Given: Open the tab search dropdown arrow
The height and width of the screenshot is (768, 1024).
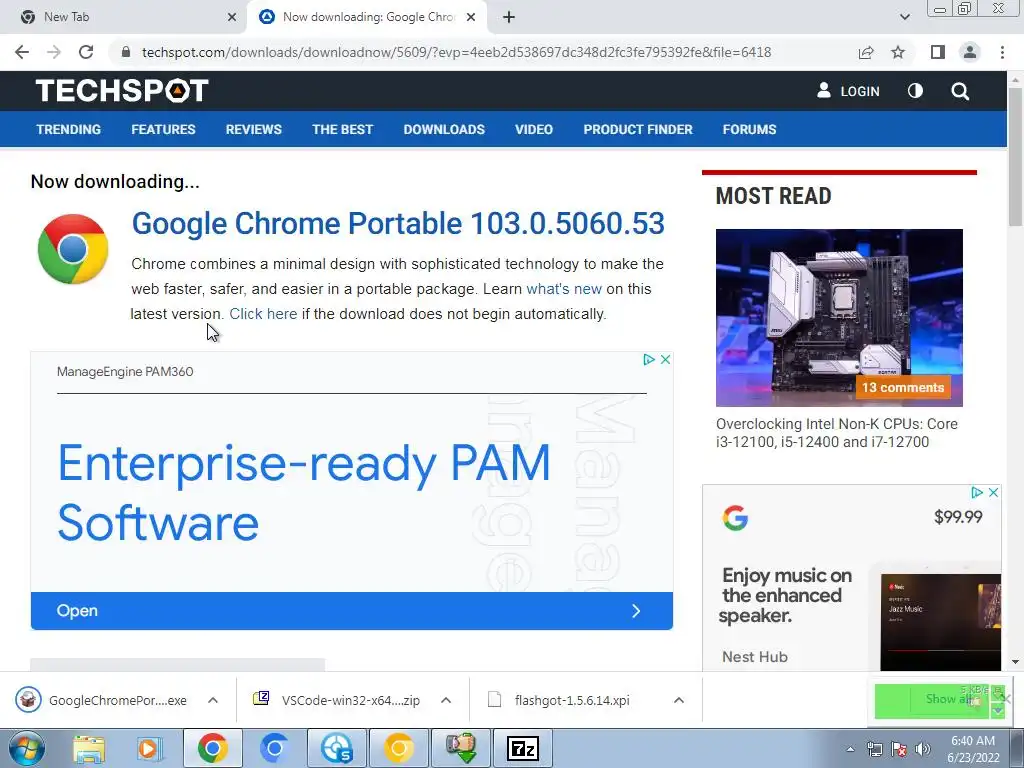Looking at the screenshot, I should point(904,17).
